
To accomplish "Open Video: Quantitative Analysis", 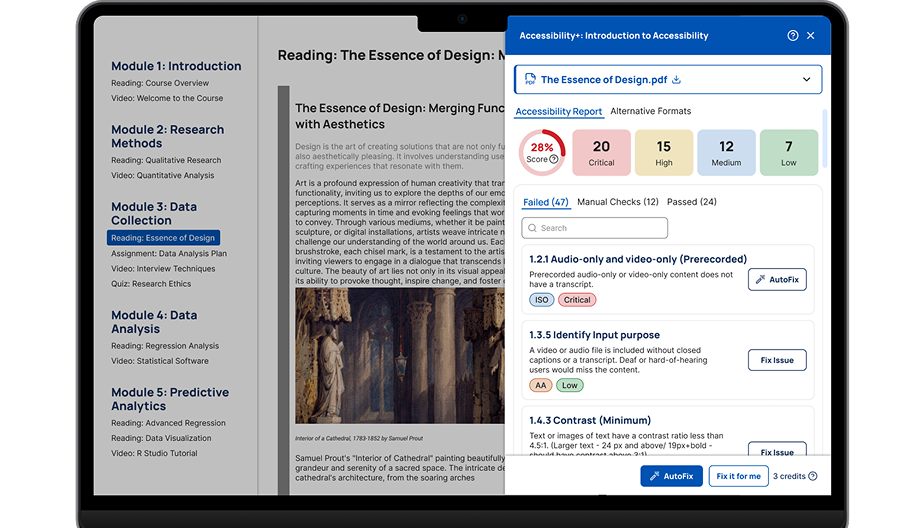I will (x=163, y=176).
